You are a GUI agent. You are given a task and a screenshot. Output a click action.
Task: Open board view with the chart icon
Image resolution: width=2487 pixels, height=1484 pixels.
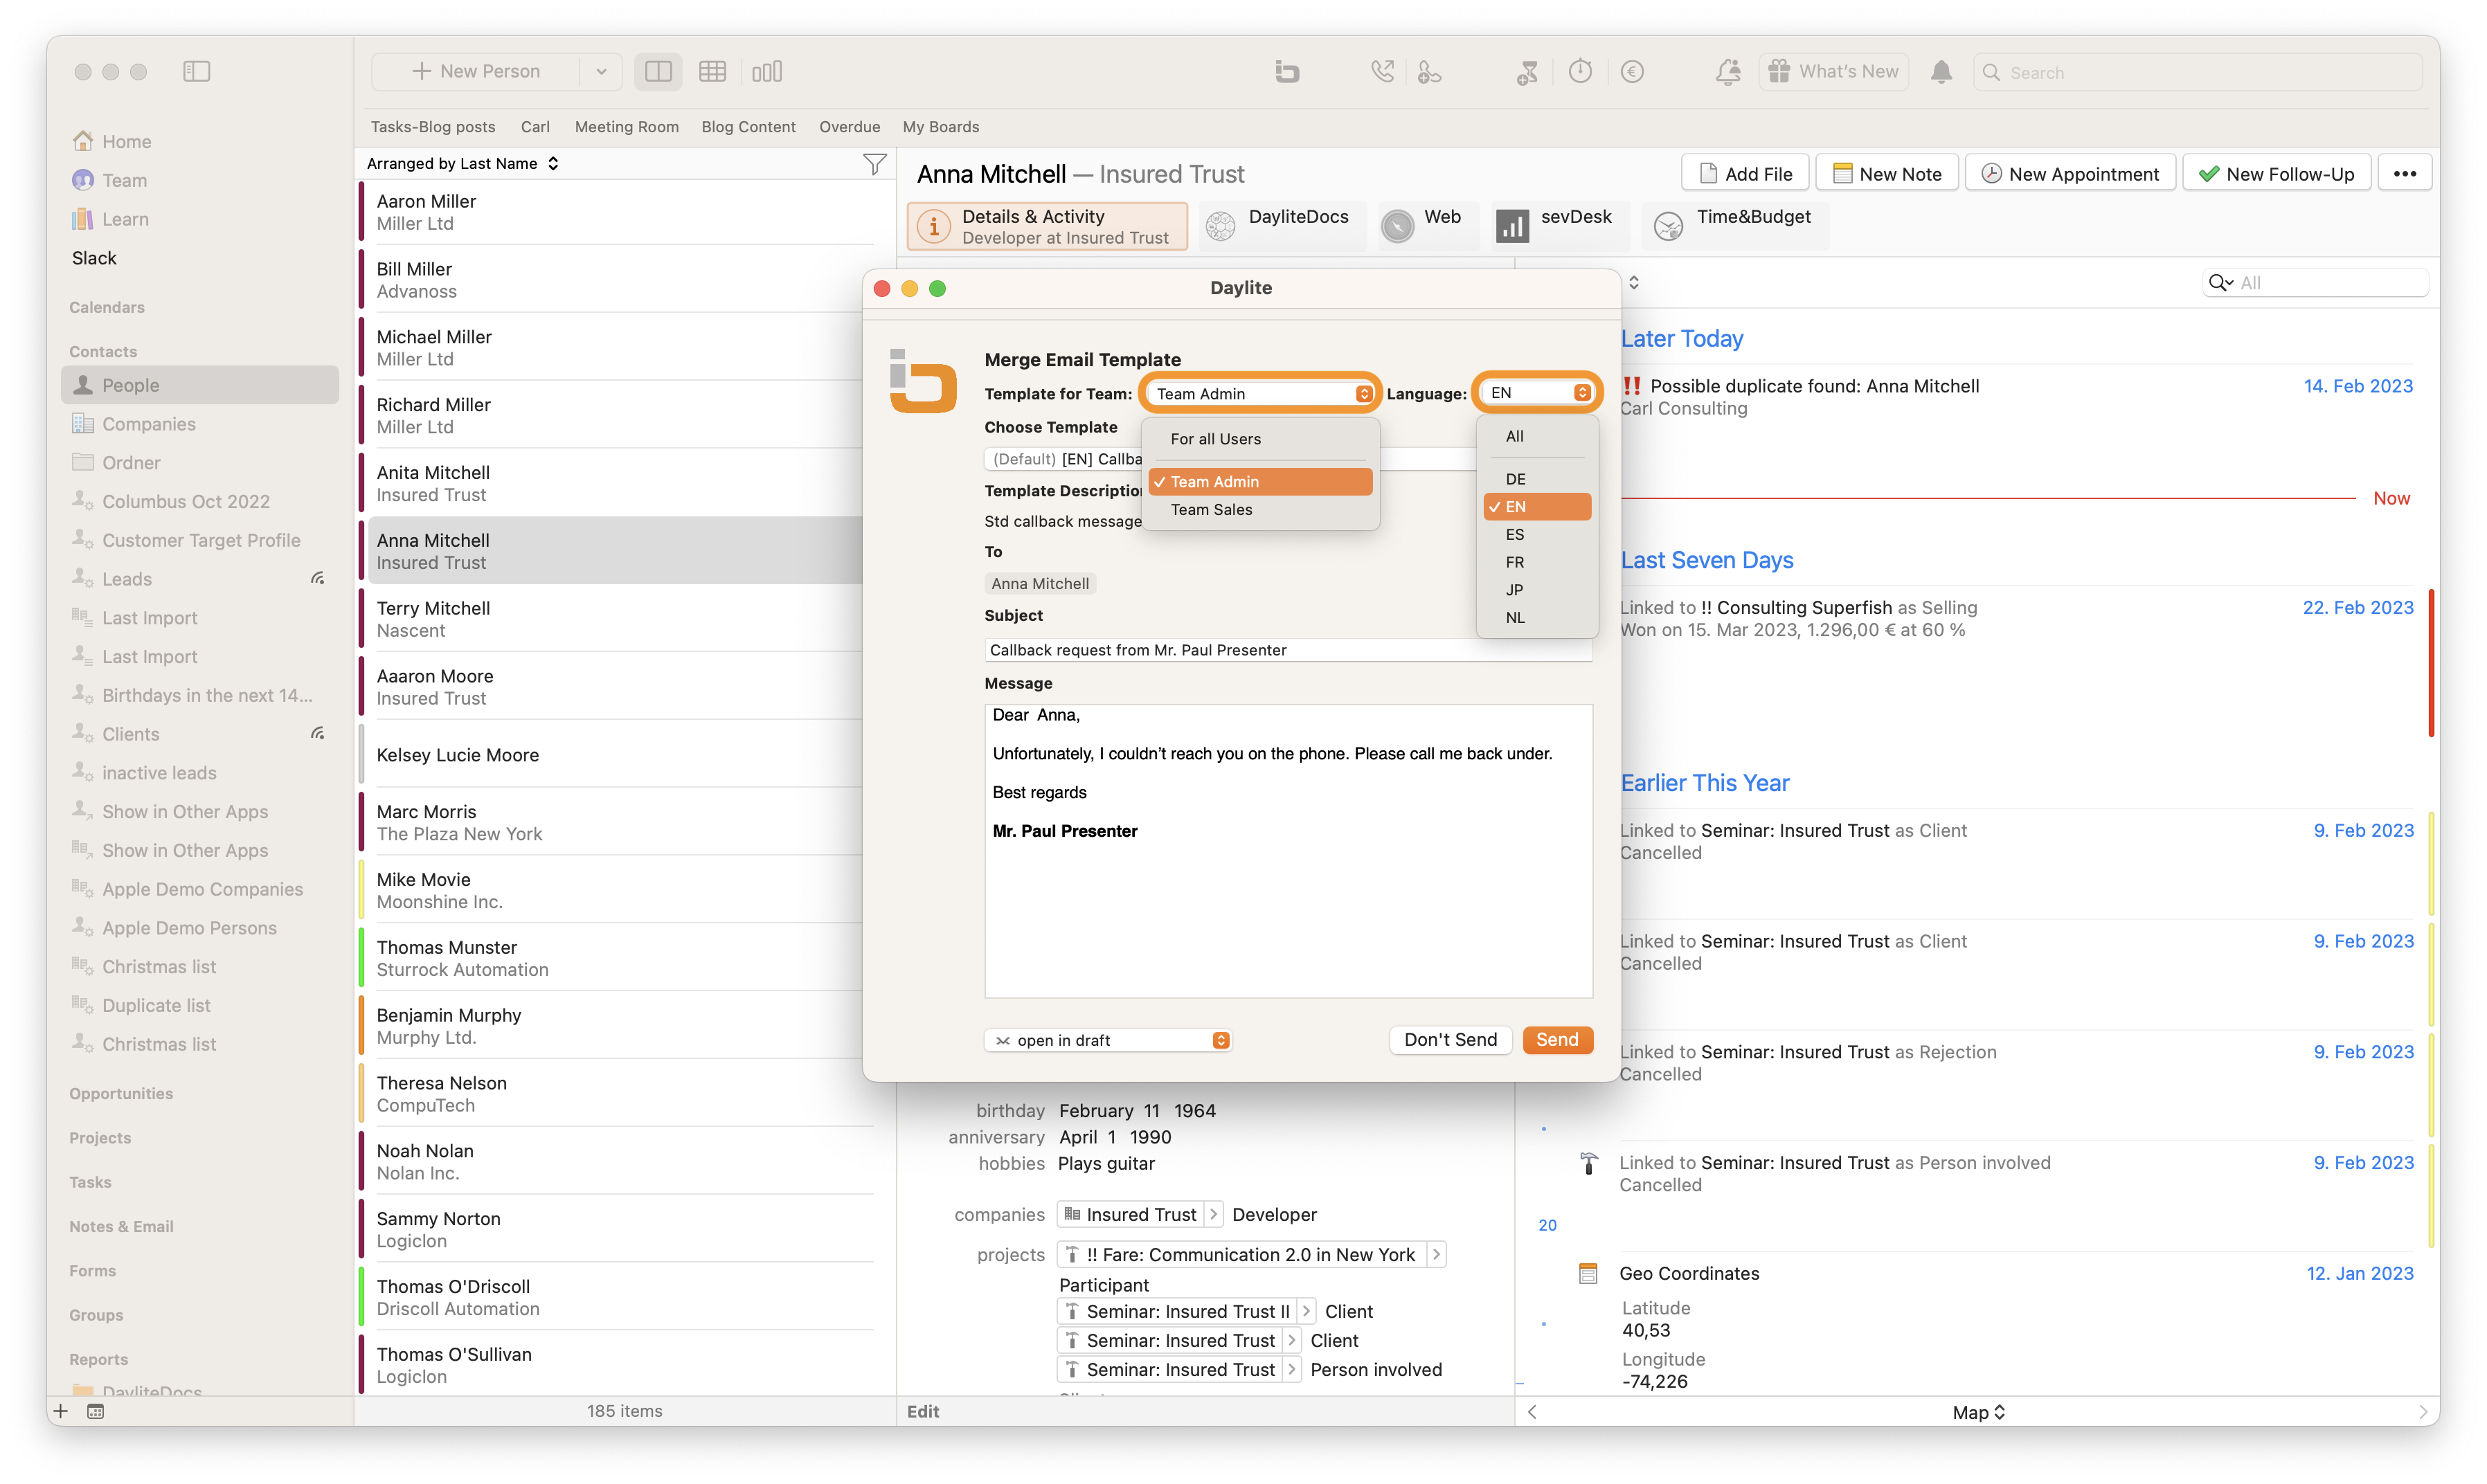[766, 71]
